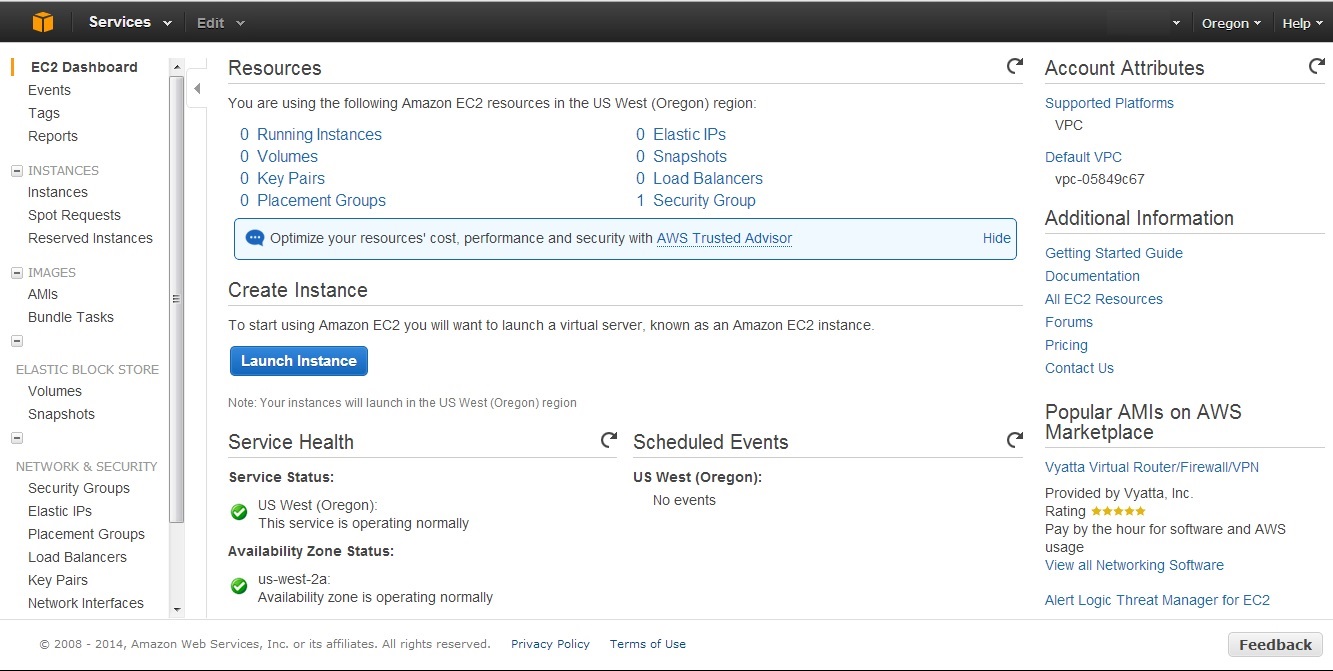This screenshot has width=1333, height=671.
Task: Open the All EC2 Resources link
Action: click(x=1104, y=299)
